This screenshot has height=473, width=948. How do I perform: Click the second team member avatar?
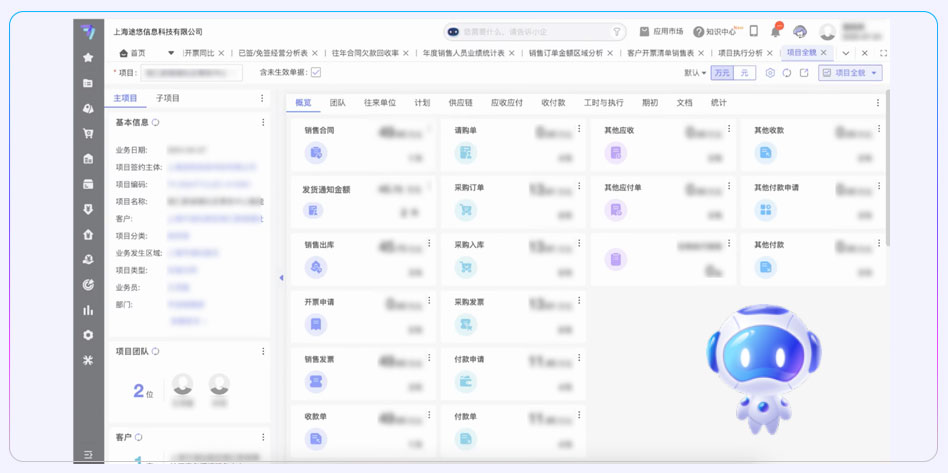click(x=219, y=383)
